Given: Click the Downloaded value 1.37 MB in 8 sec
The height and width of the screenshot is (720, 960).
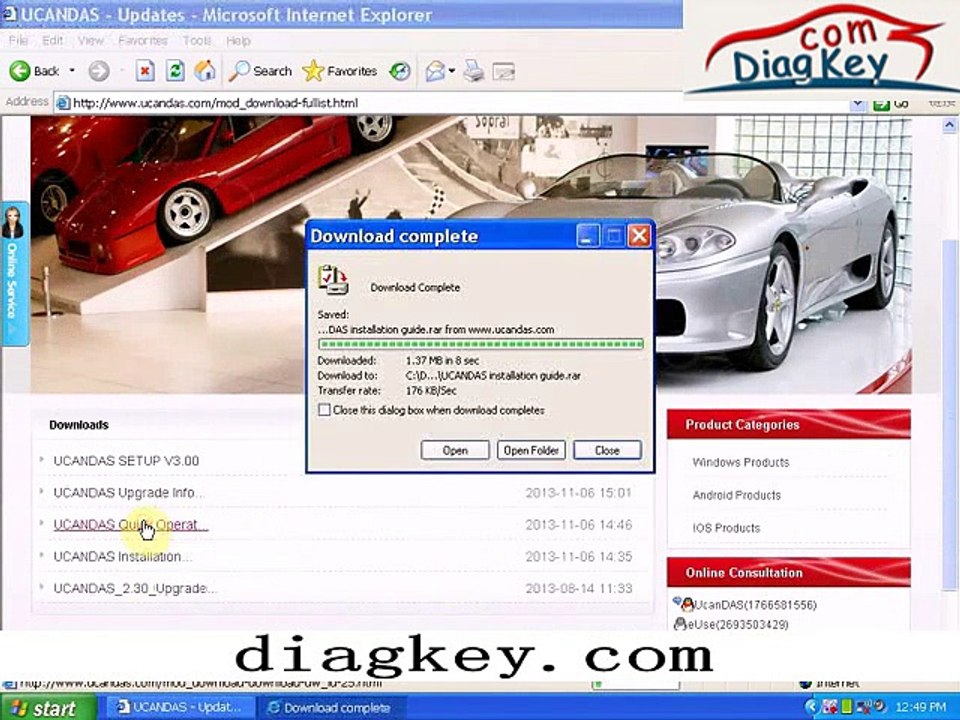Looking at the screenshot, I should tap(442, 361).
